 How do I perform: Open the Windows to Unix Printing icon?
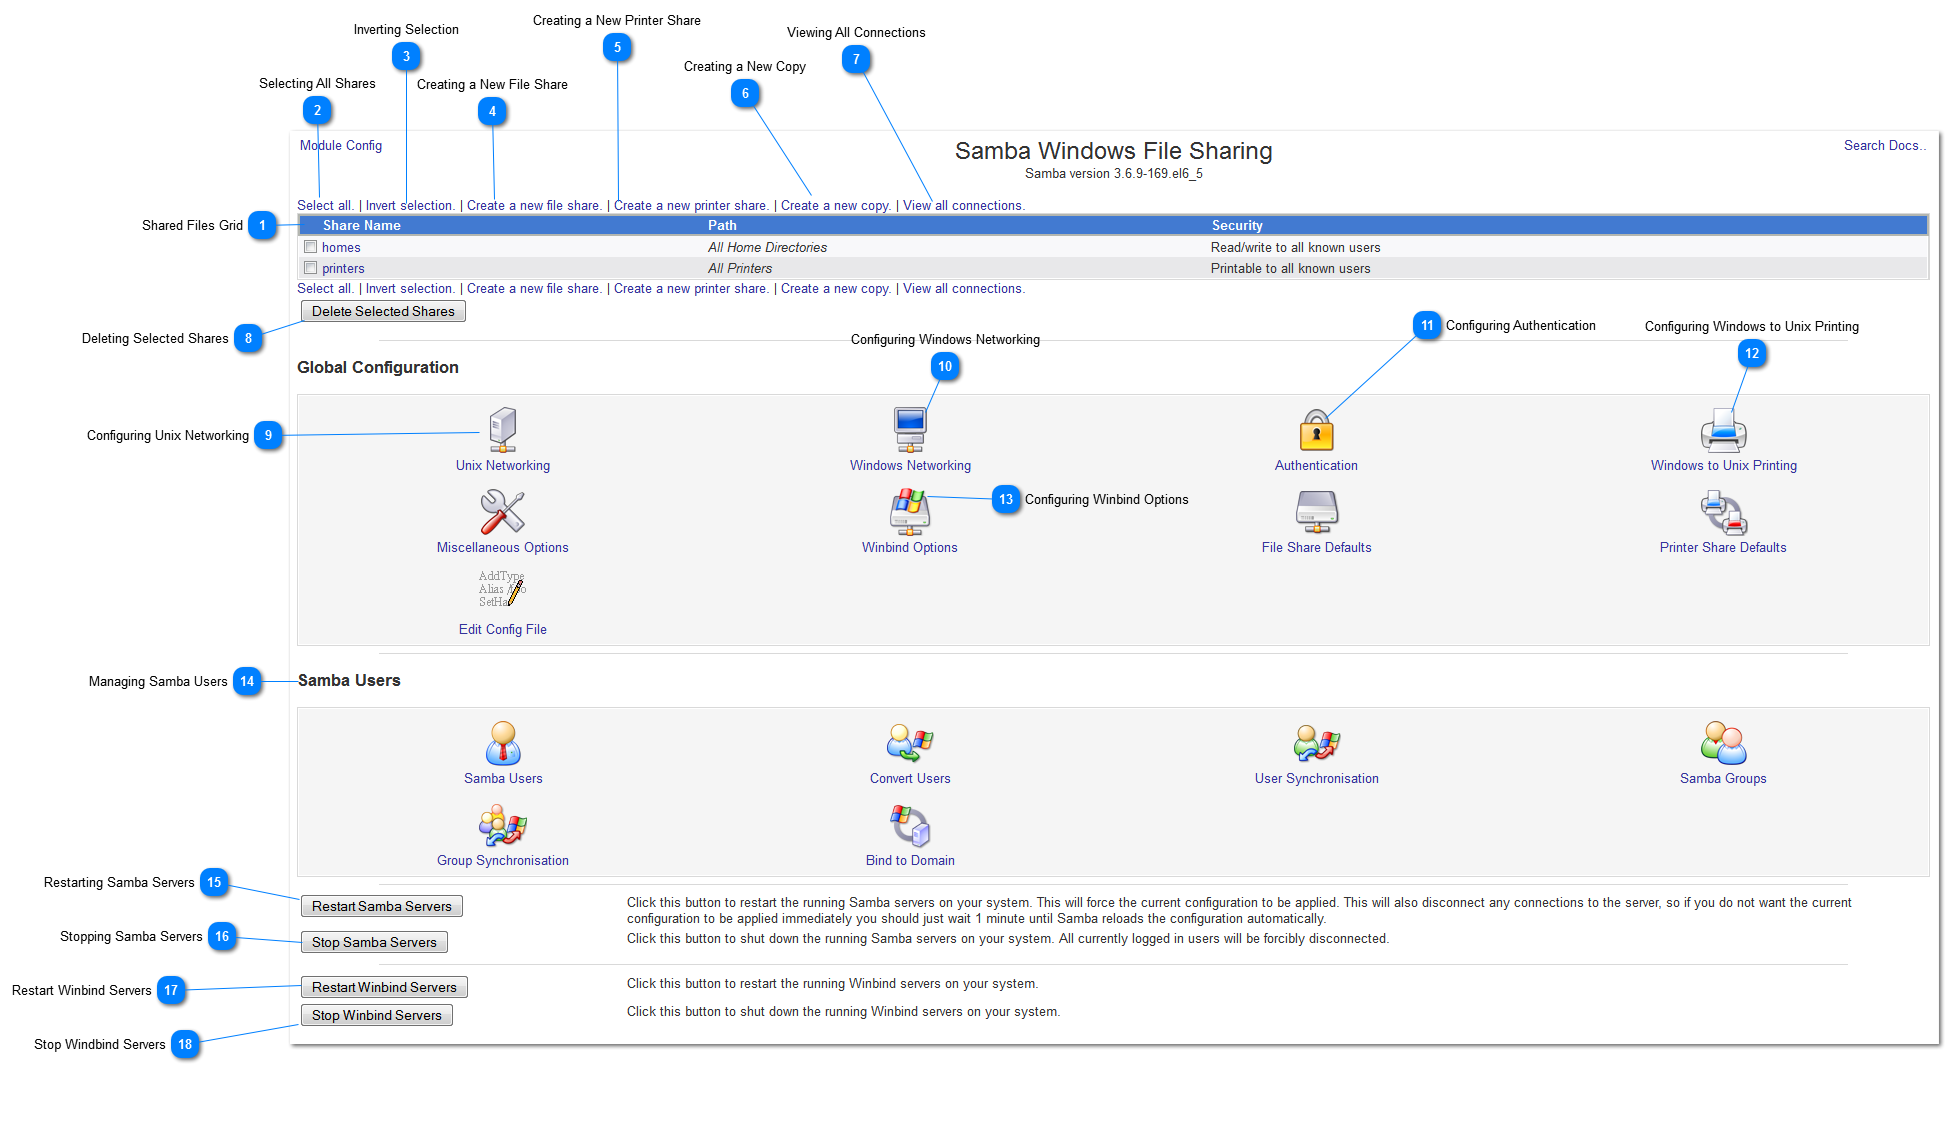tap(1723, 431)
